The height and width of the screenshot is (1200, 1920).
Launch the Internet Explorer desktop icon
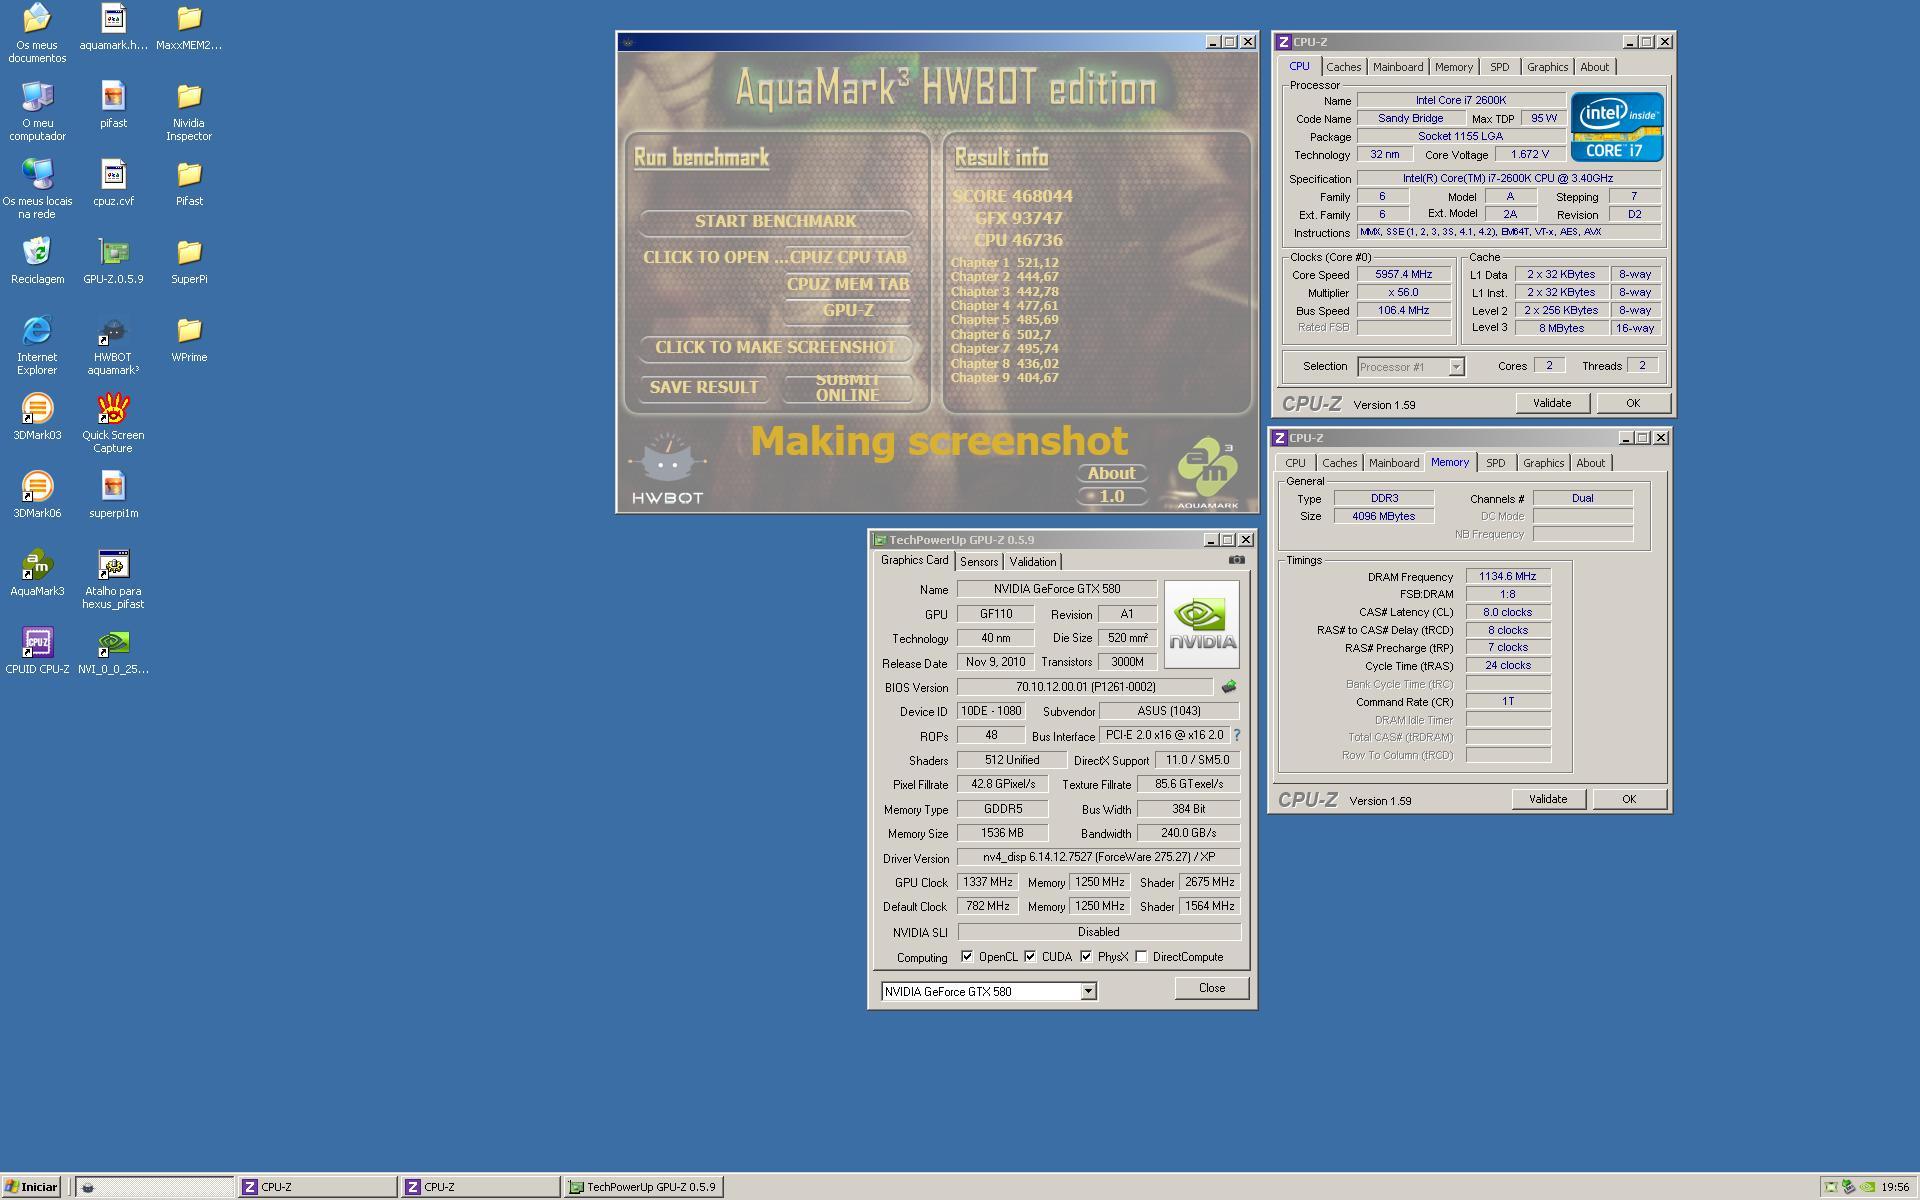pos(37,344)
